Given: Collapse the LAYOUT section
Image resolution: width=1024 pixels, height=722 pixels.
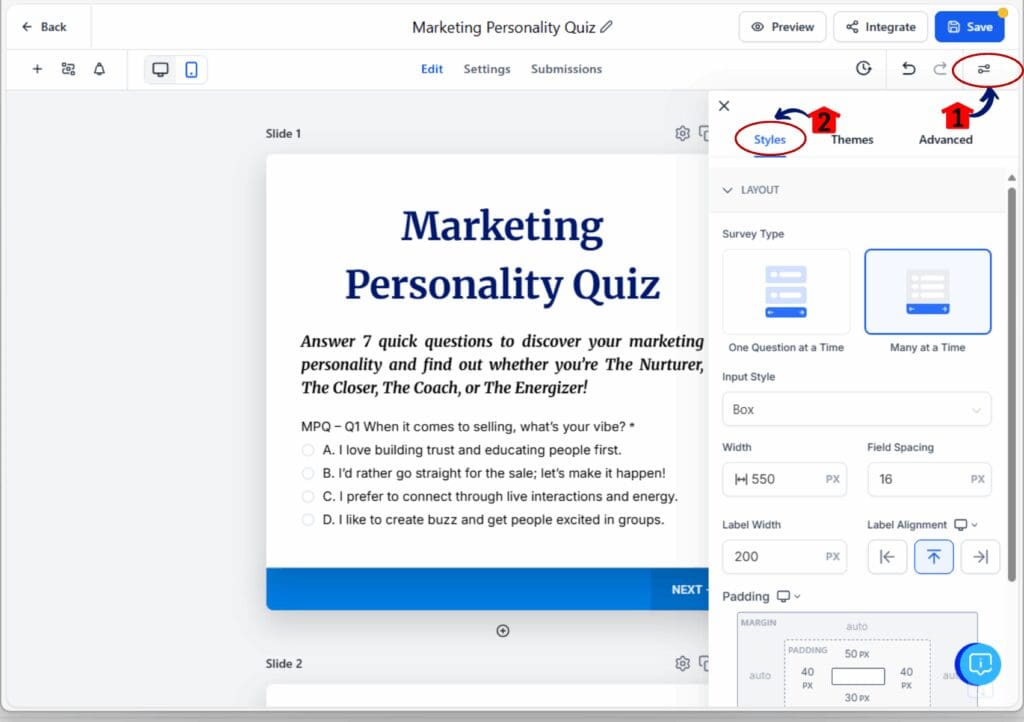Looking at the screenshot, I should click(x=728, y=190).
